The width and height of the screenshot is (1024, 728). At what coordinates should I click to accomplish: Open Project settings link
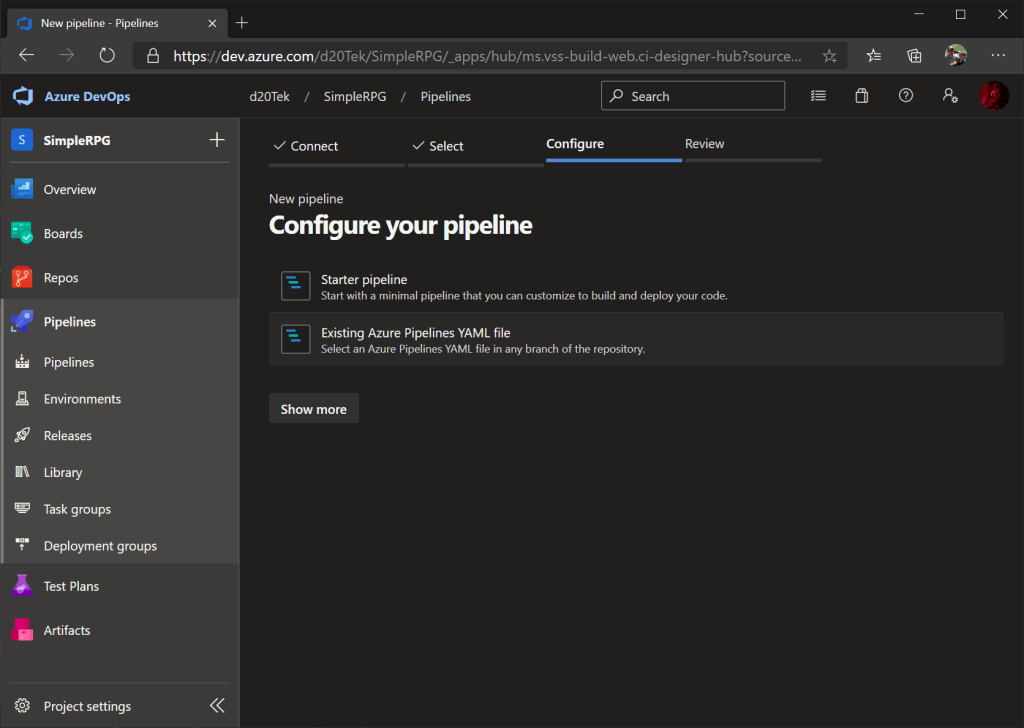[x=87, y=706]
